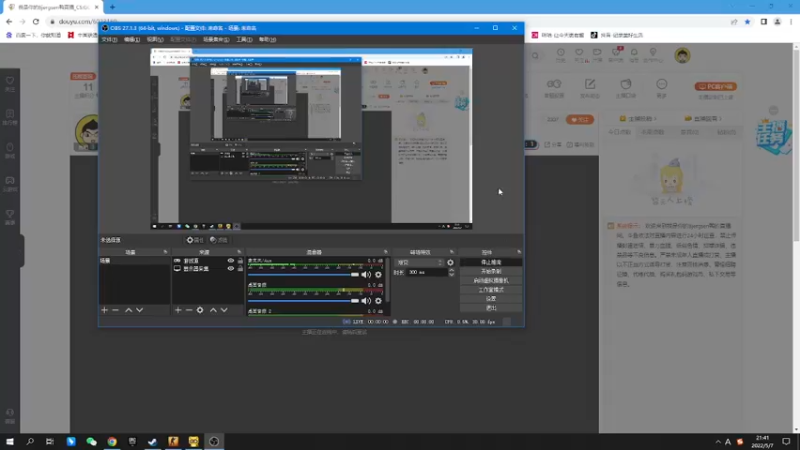The width and height of the screenshot is (800, 450).
Task: Open the Help menu in OBS
Action: pos(267,39)
